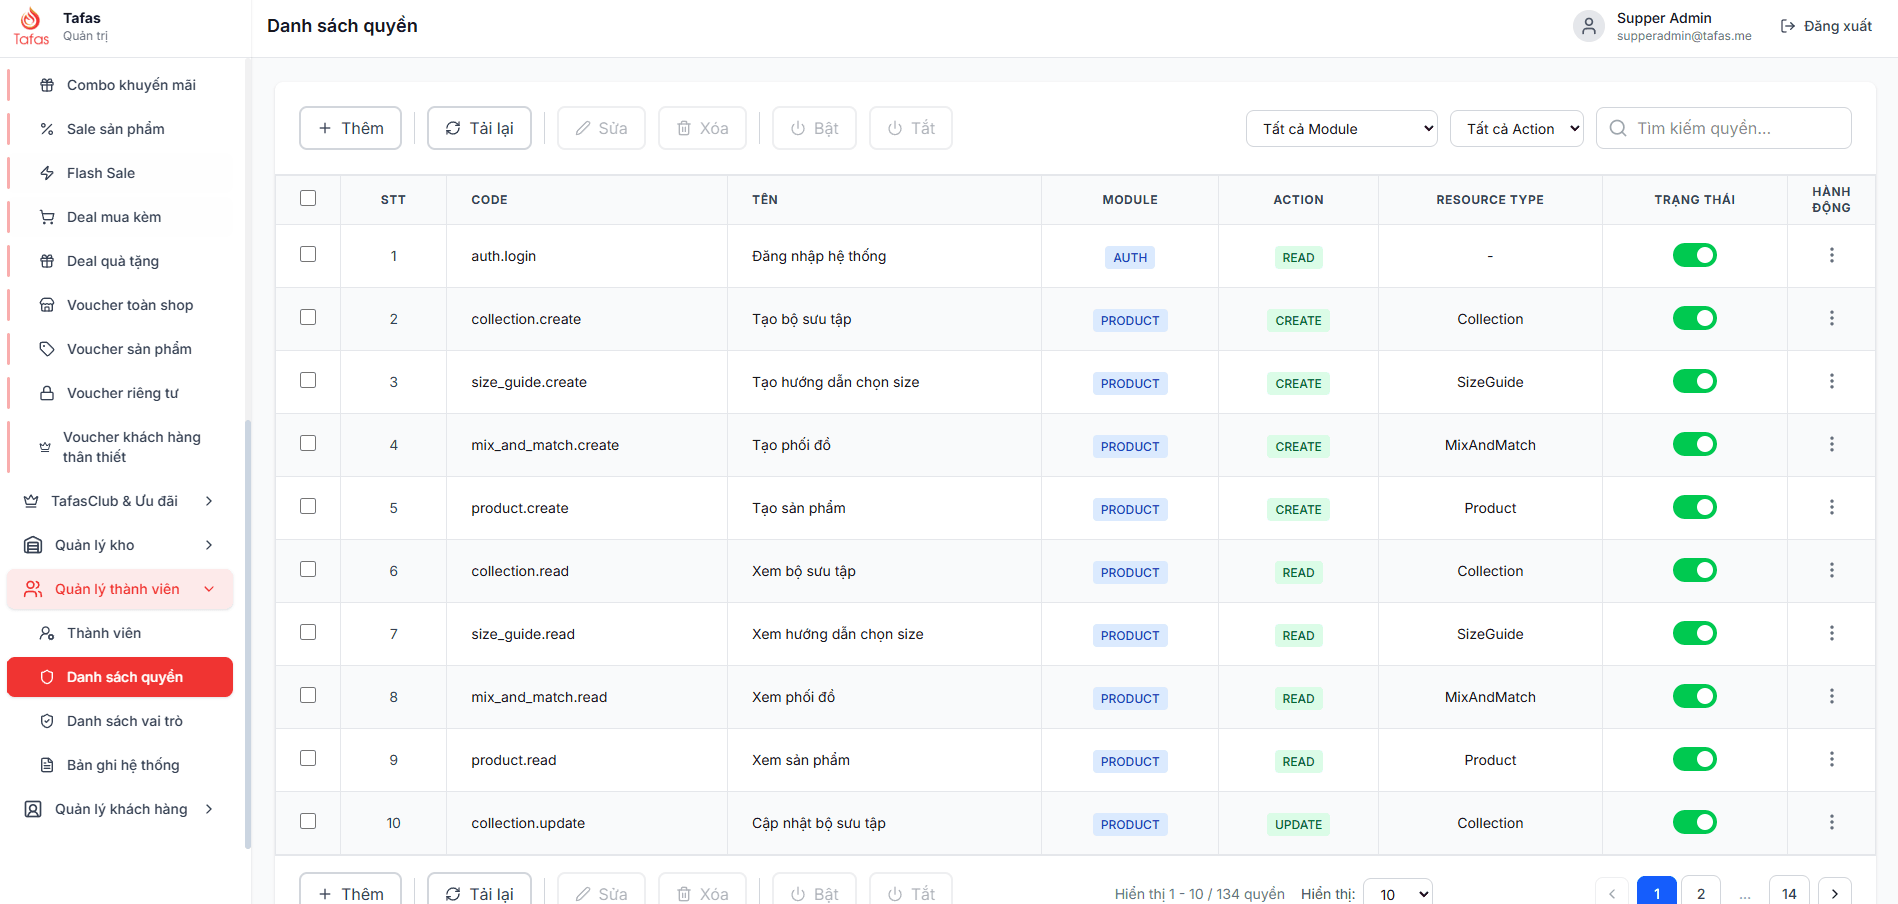1898x904 pixels.
Task: Open Danh sách quyền shield icon
Action: click(46, 677)
